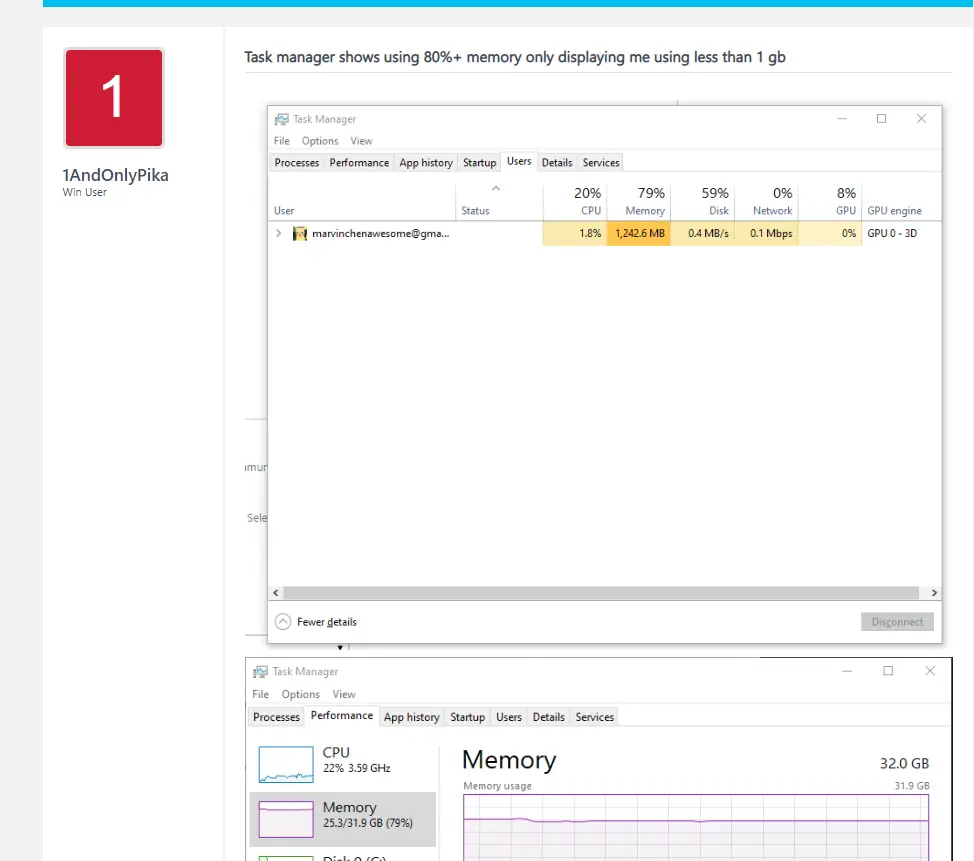Select the CPU 22% 3.59 GHz performance item
974x861 pixels.
343,763
